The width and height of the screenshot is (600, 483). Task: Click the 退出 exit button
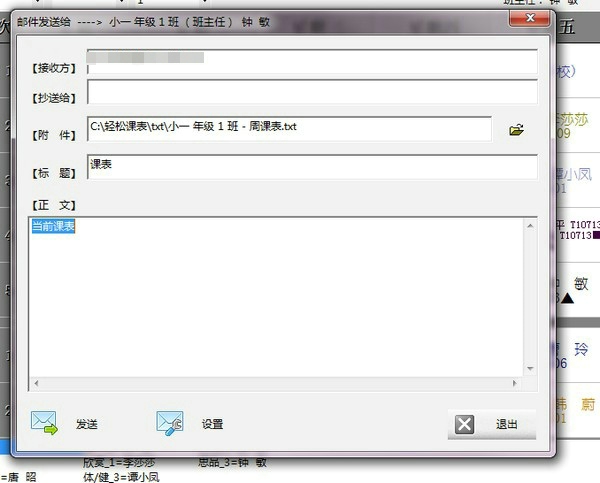492,424
